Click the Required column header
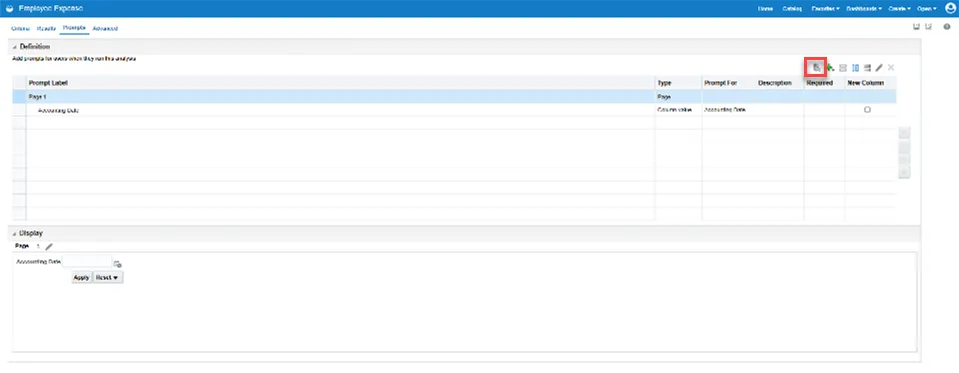 click(x=820, y=83)
